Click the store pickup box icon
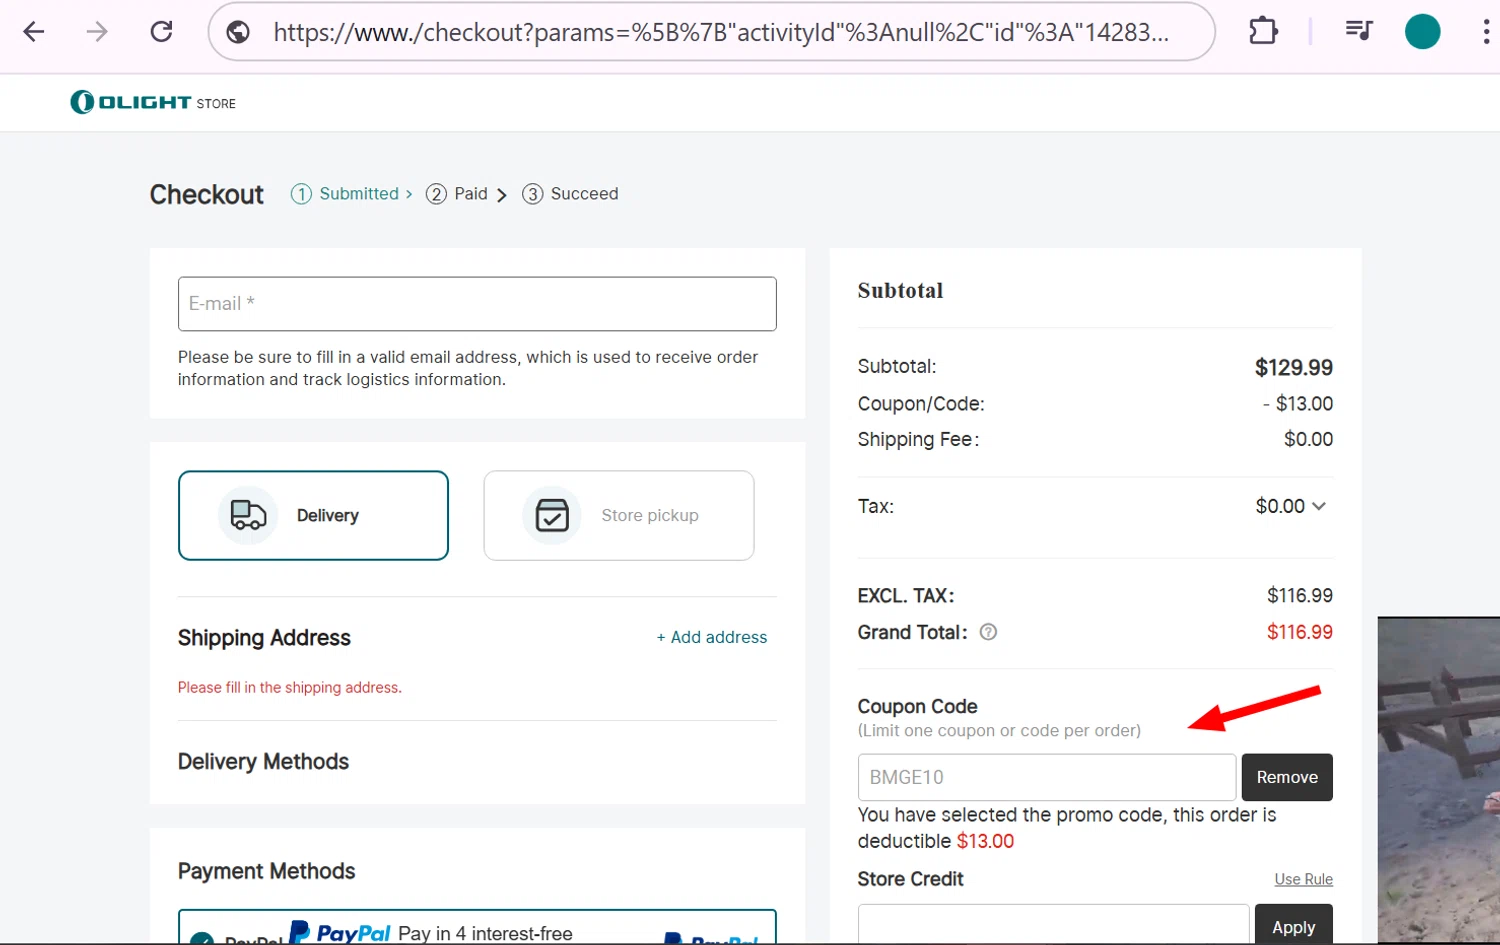This screenshot has height=945, width=1500. click(x=552, y=515)
